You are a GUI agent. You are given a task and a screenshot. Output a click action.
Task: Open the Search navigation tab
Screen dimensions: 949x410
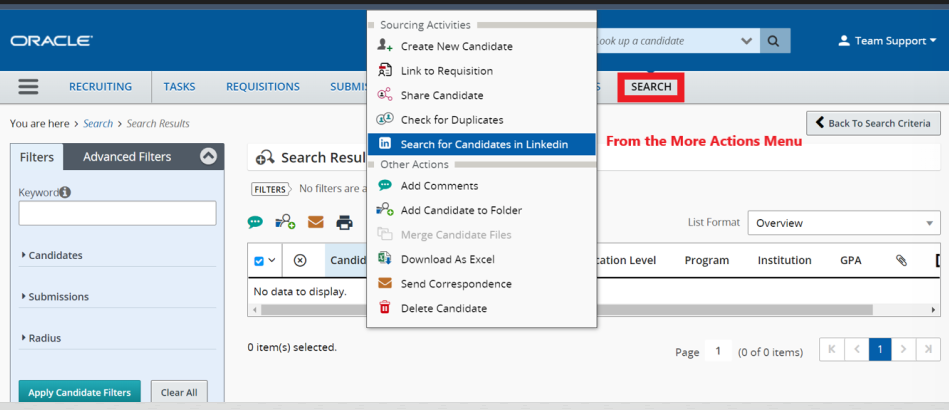[x=651, y=87]
